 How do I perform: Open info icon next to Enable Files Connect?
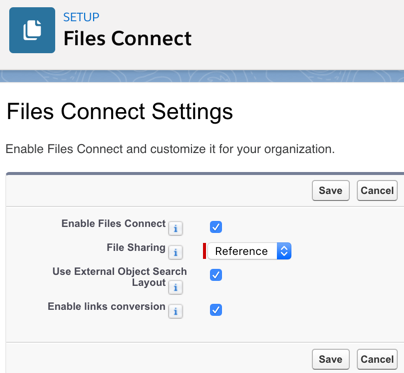tap(175, 229)
